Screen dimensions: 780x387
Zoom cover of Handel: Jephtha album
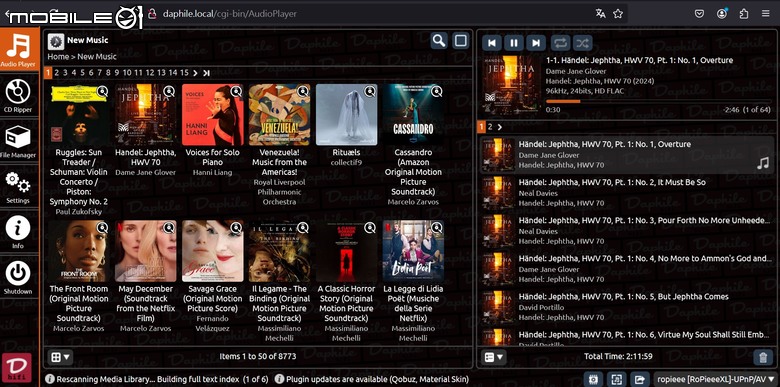pos(169,92)
